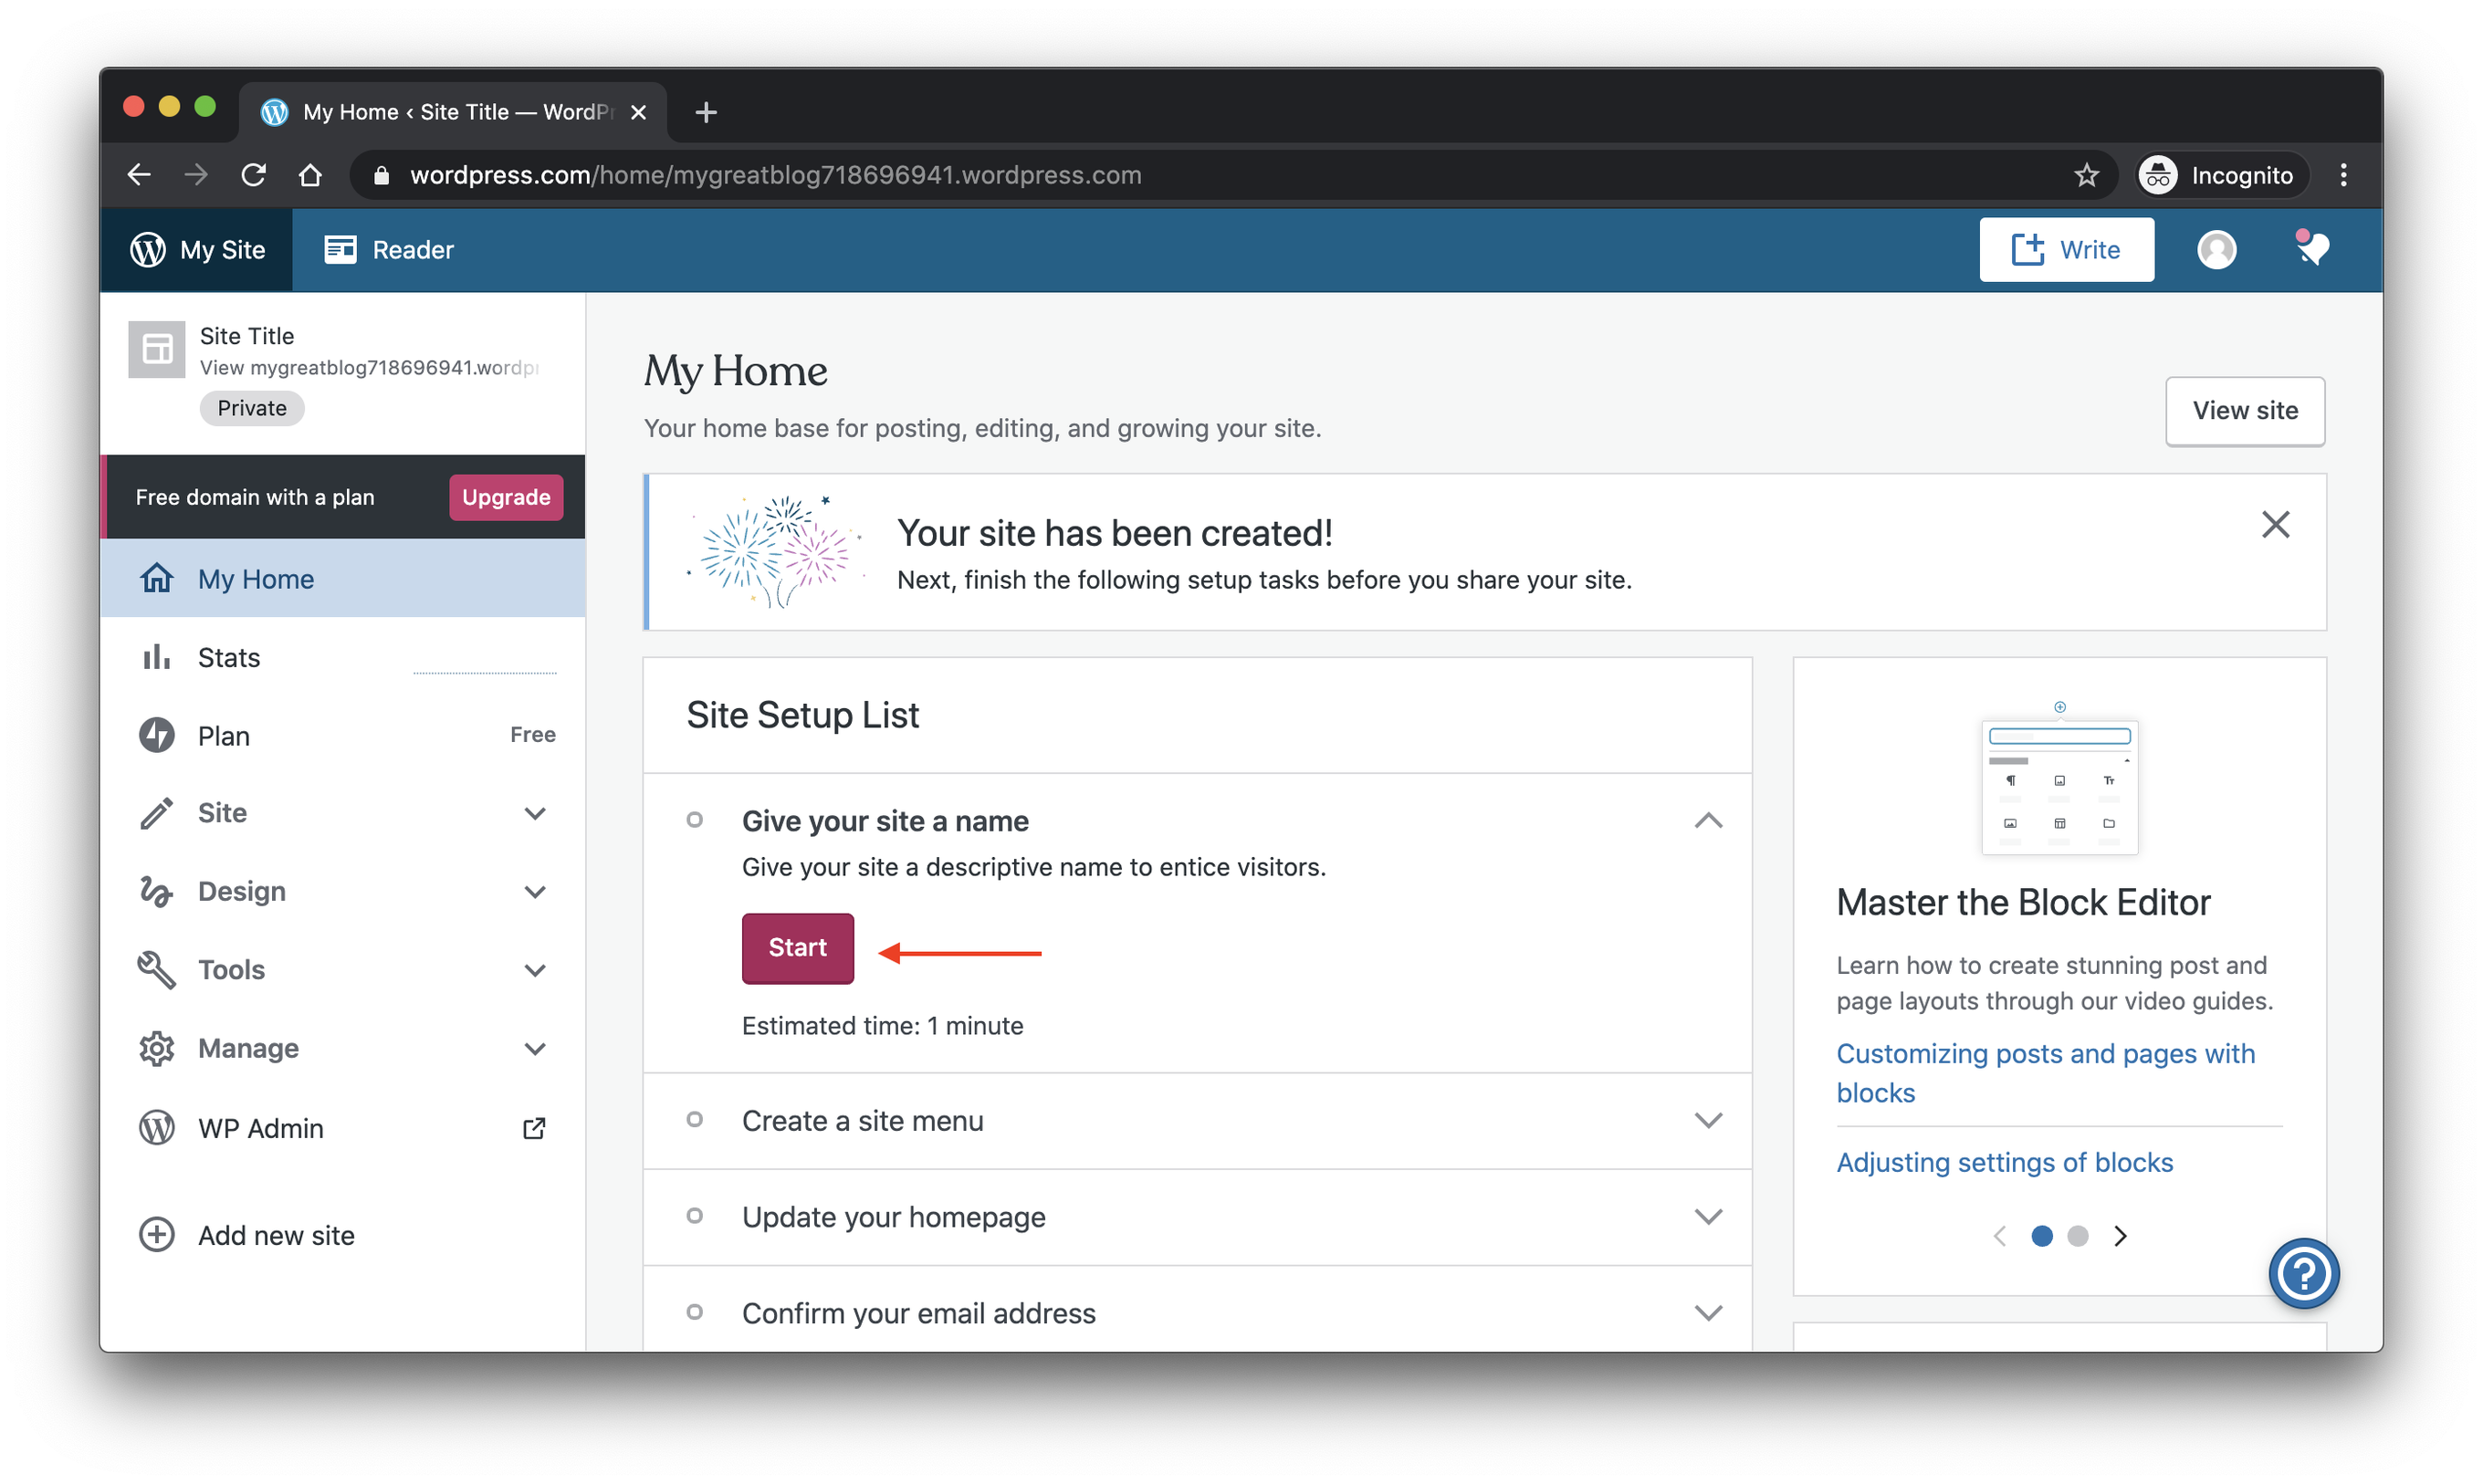Reload the page with the refresh icon
Screen dimensions: 2483x1484
[253, 175]
